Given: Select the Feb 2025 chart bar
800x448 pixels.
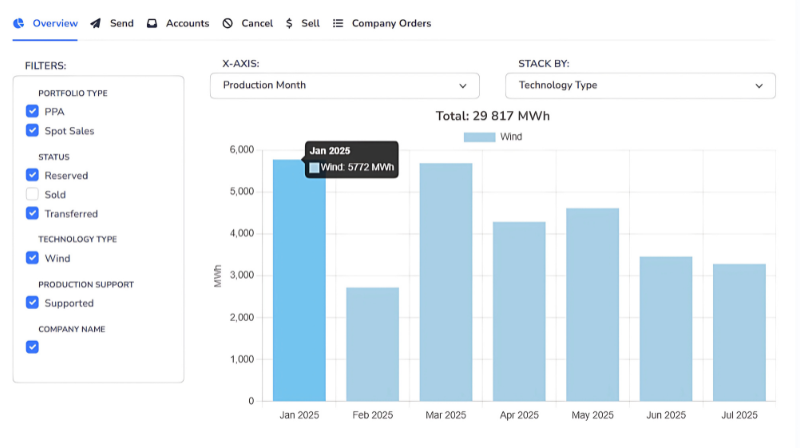Looking at the screenshot, I should 372,344.
